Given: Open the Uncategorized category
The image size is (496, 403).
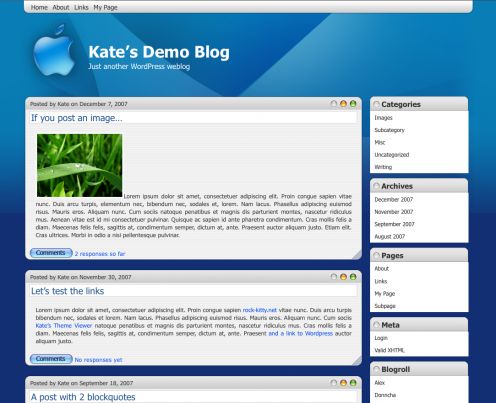Looking at the screenshot, I should tap(392, 155).
